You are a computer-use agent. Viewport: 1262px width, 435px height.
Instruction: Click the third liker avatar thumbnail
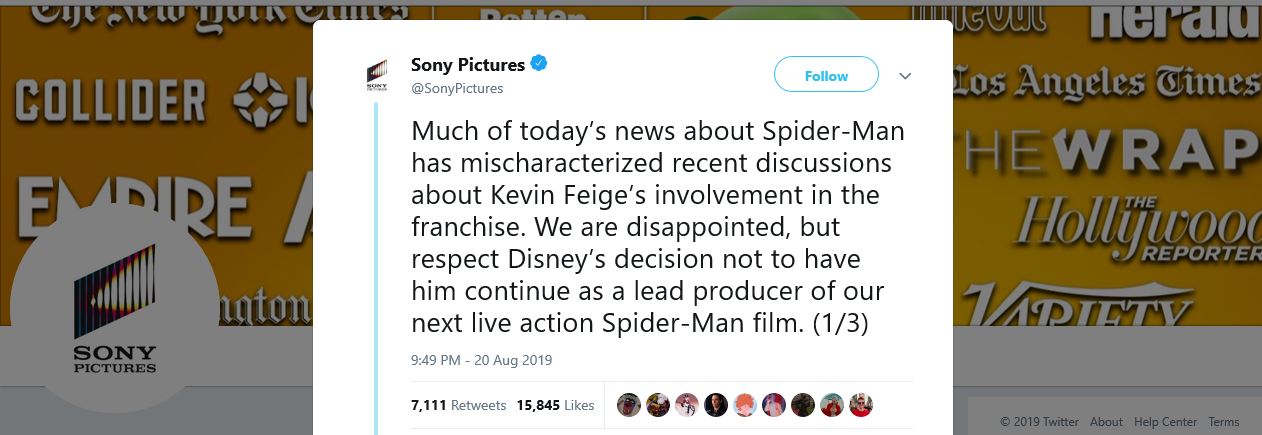click(686, 405)
